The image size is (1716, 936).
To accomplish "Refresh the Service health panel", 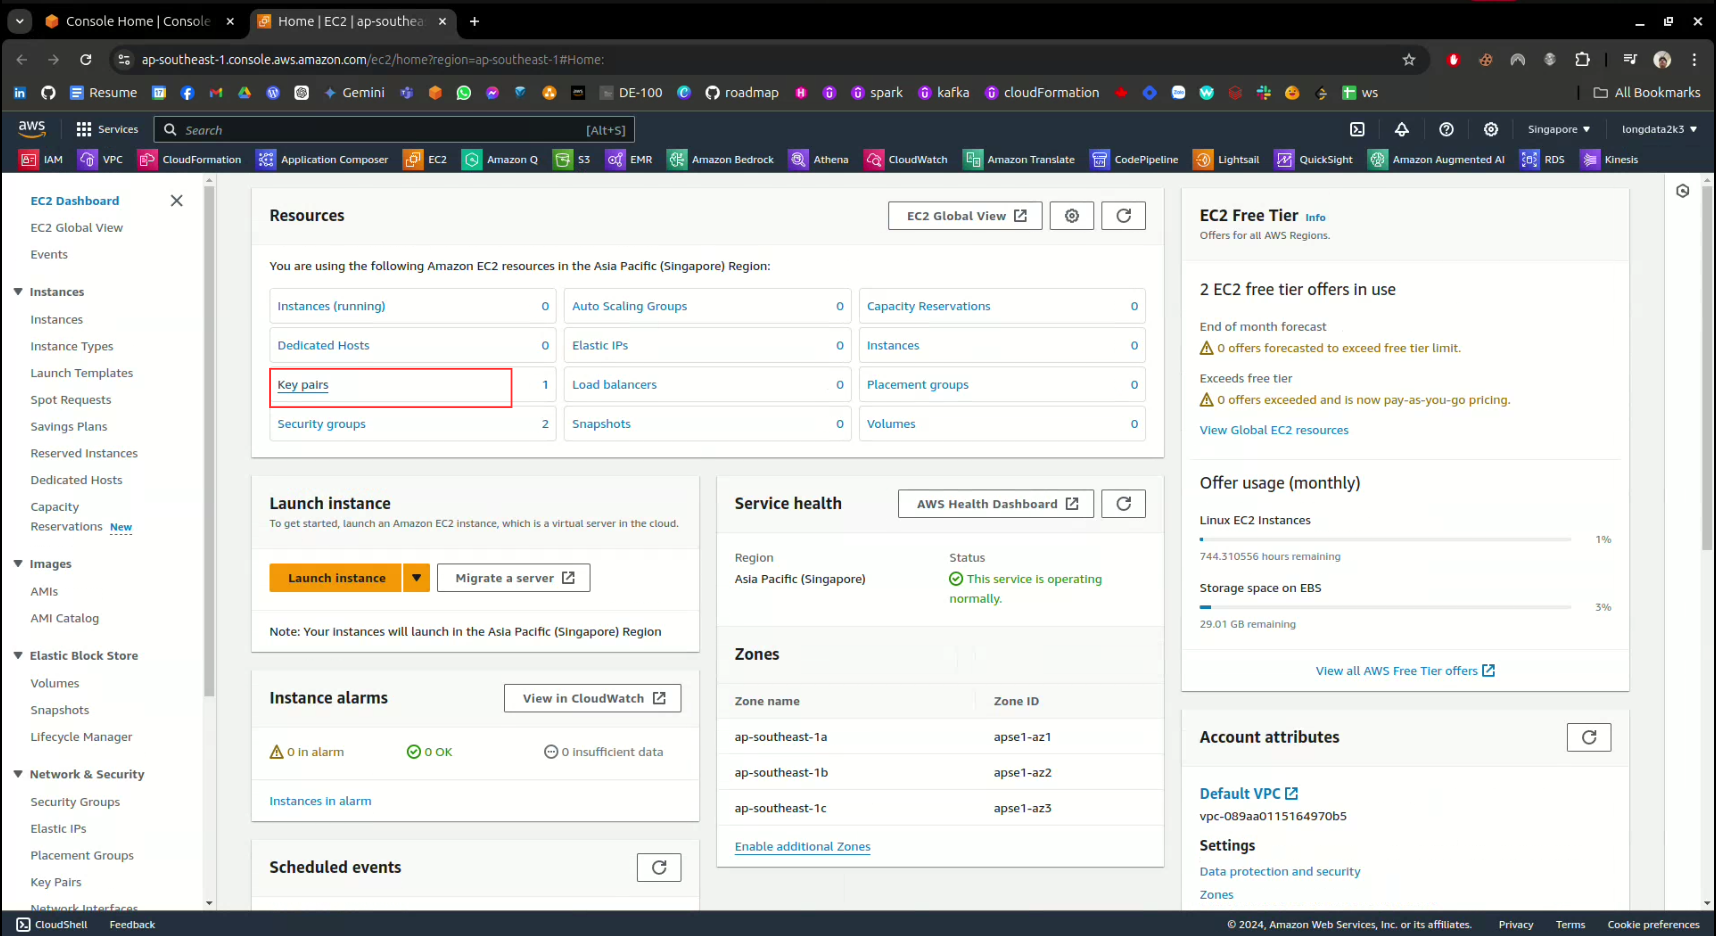I will click(1123, 504).
